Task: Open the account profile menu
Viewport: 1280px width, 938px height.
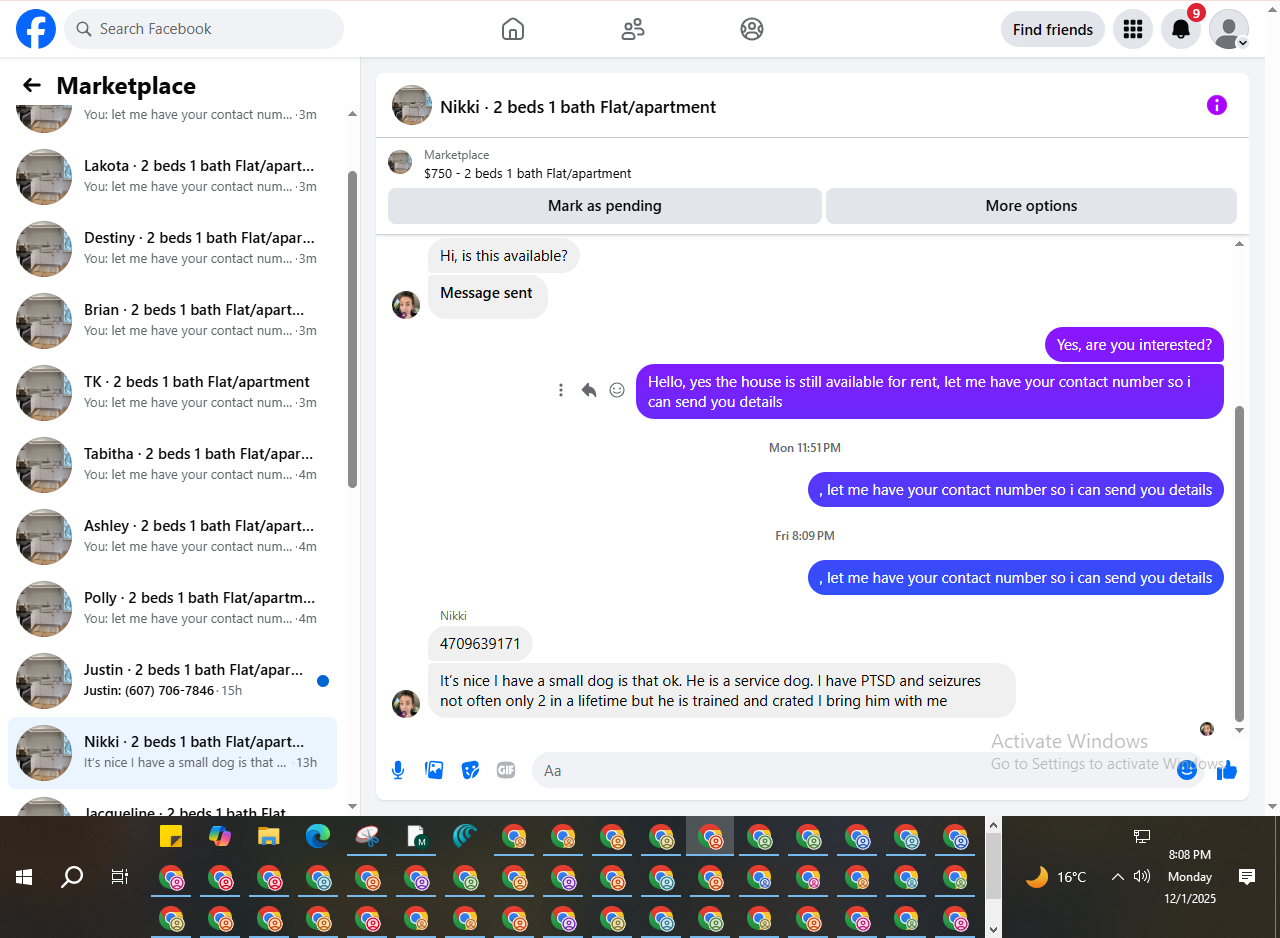Action: pyautogui.click(x=1229, y=29)
